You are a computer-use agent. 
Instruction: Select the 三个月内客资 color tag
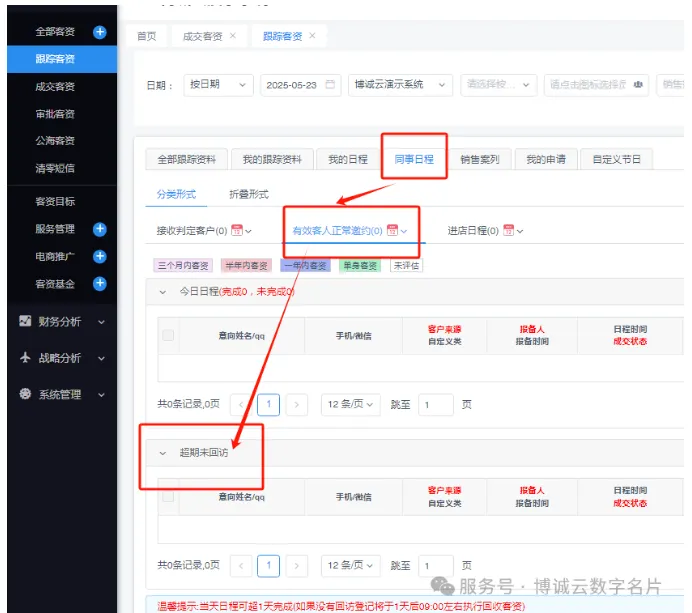[183, 266]
